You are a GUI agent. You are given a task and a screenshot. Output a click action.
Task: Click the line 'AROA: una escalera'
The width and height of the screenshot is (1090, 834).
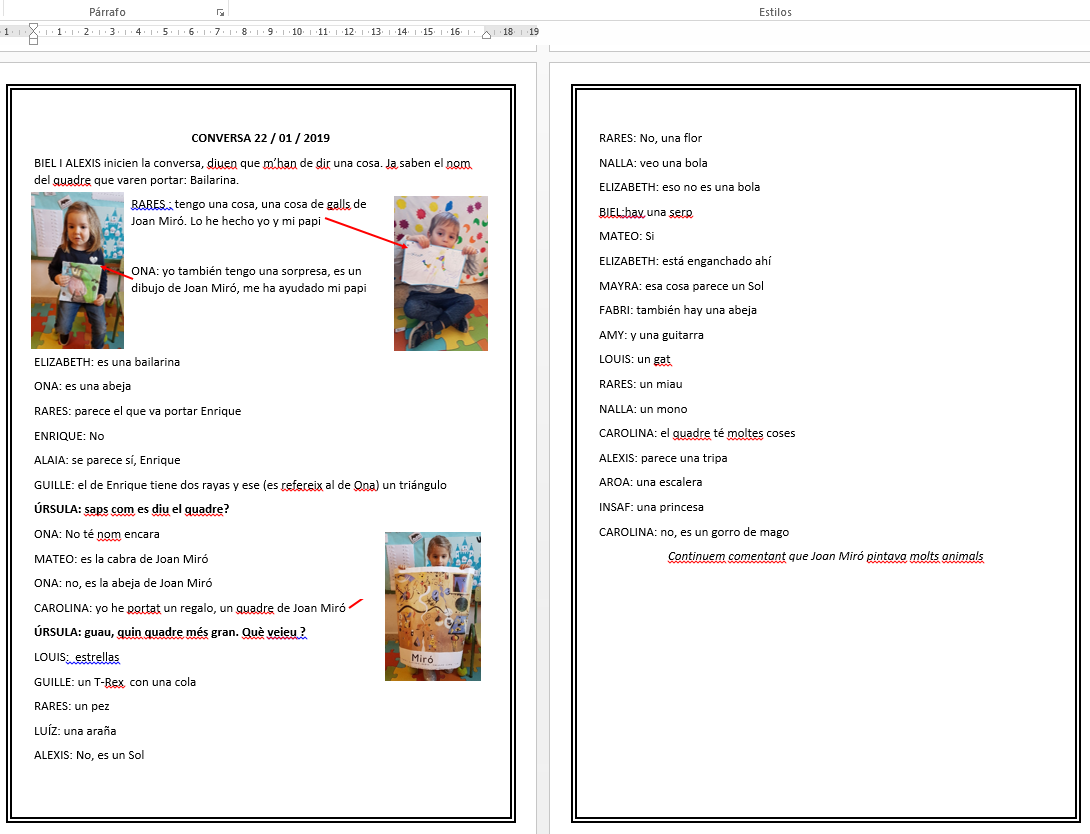651,482
